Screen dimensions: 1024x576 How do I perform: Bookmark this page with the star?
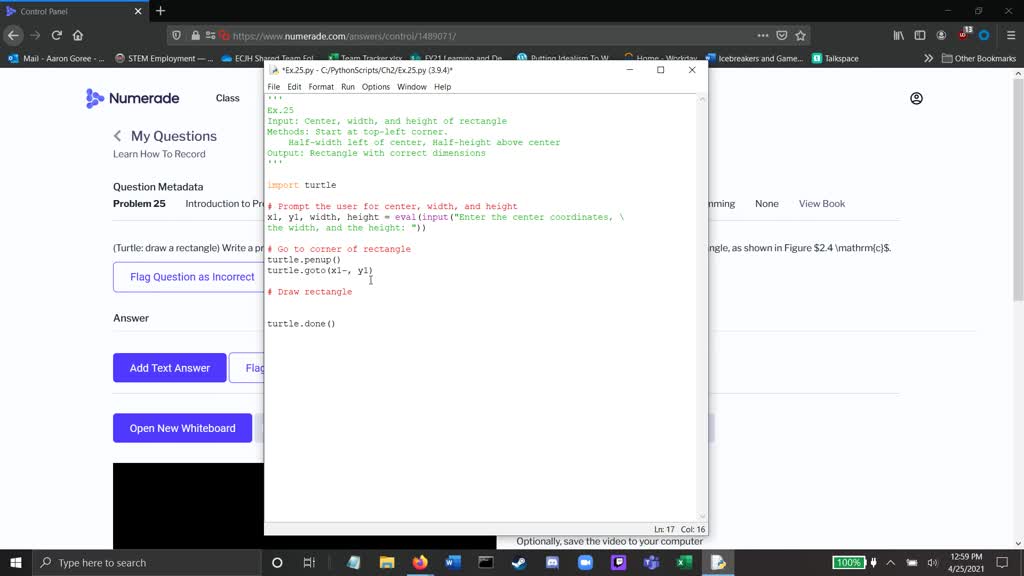801,35
